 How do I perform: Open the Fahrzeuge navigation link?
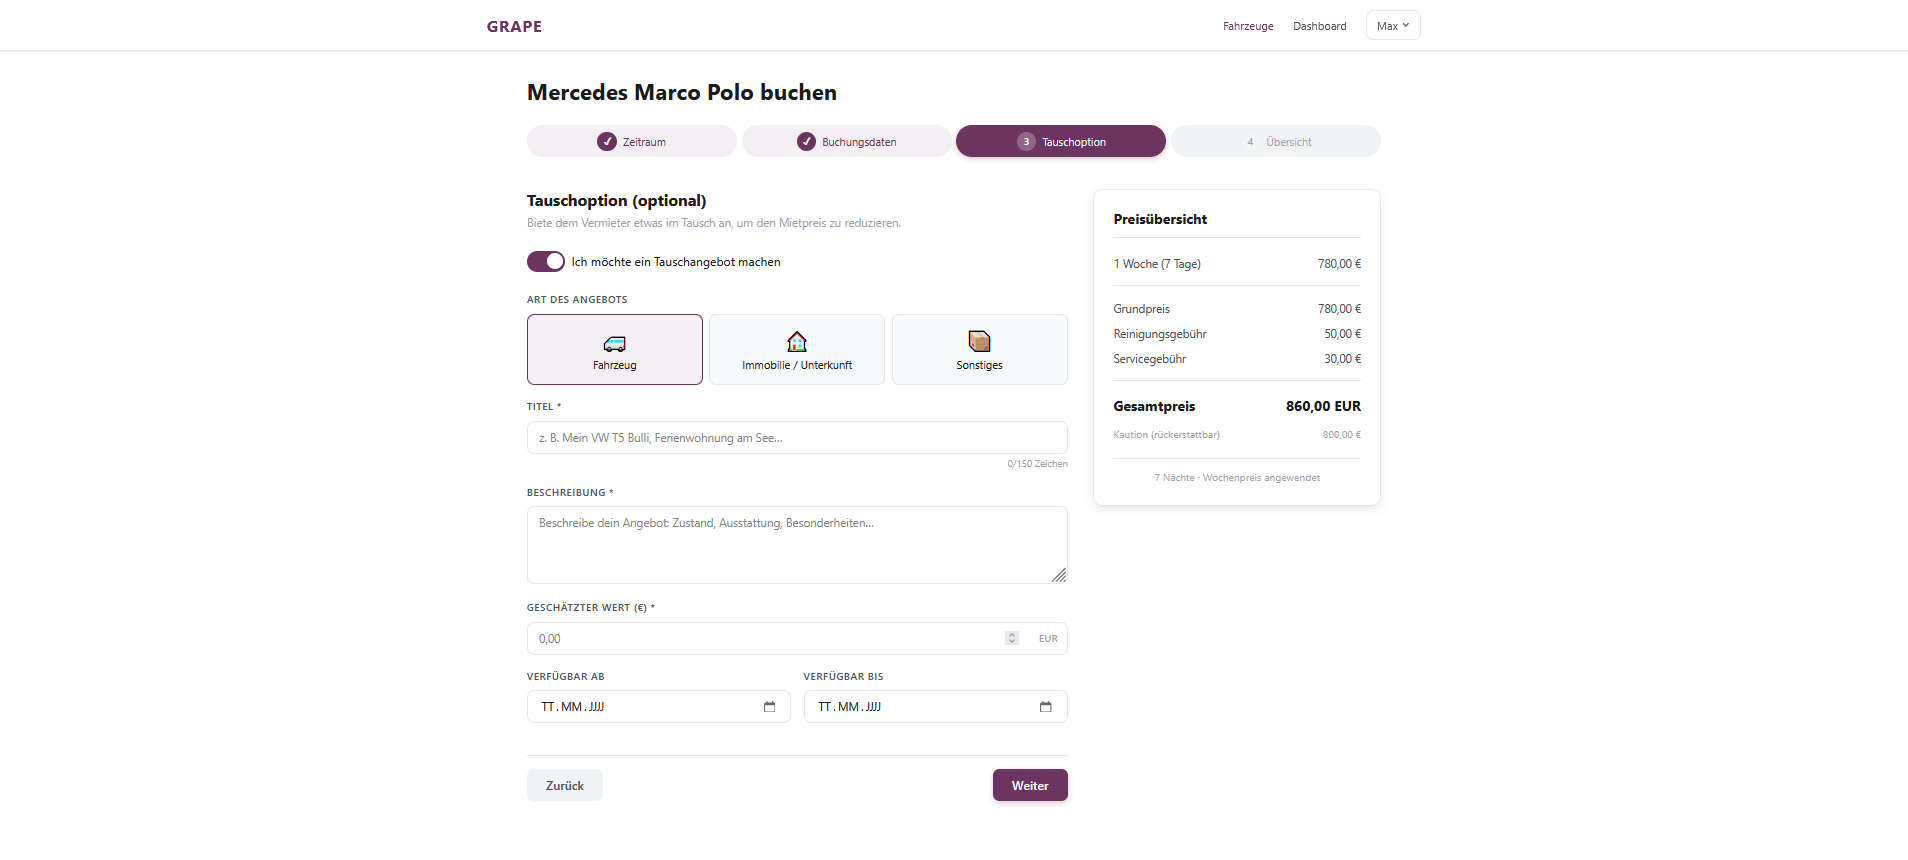tap(1248, 27)
